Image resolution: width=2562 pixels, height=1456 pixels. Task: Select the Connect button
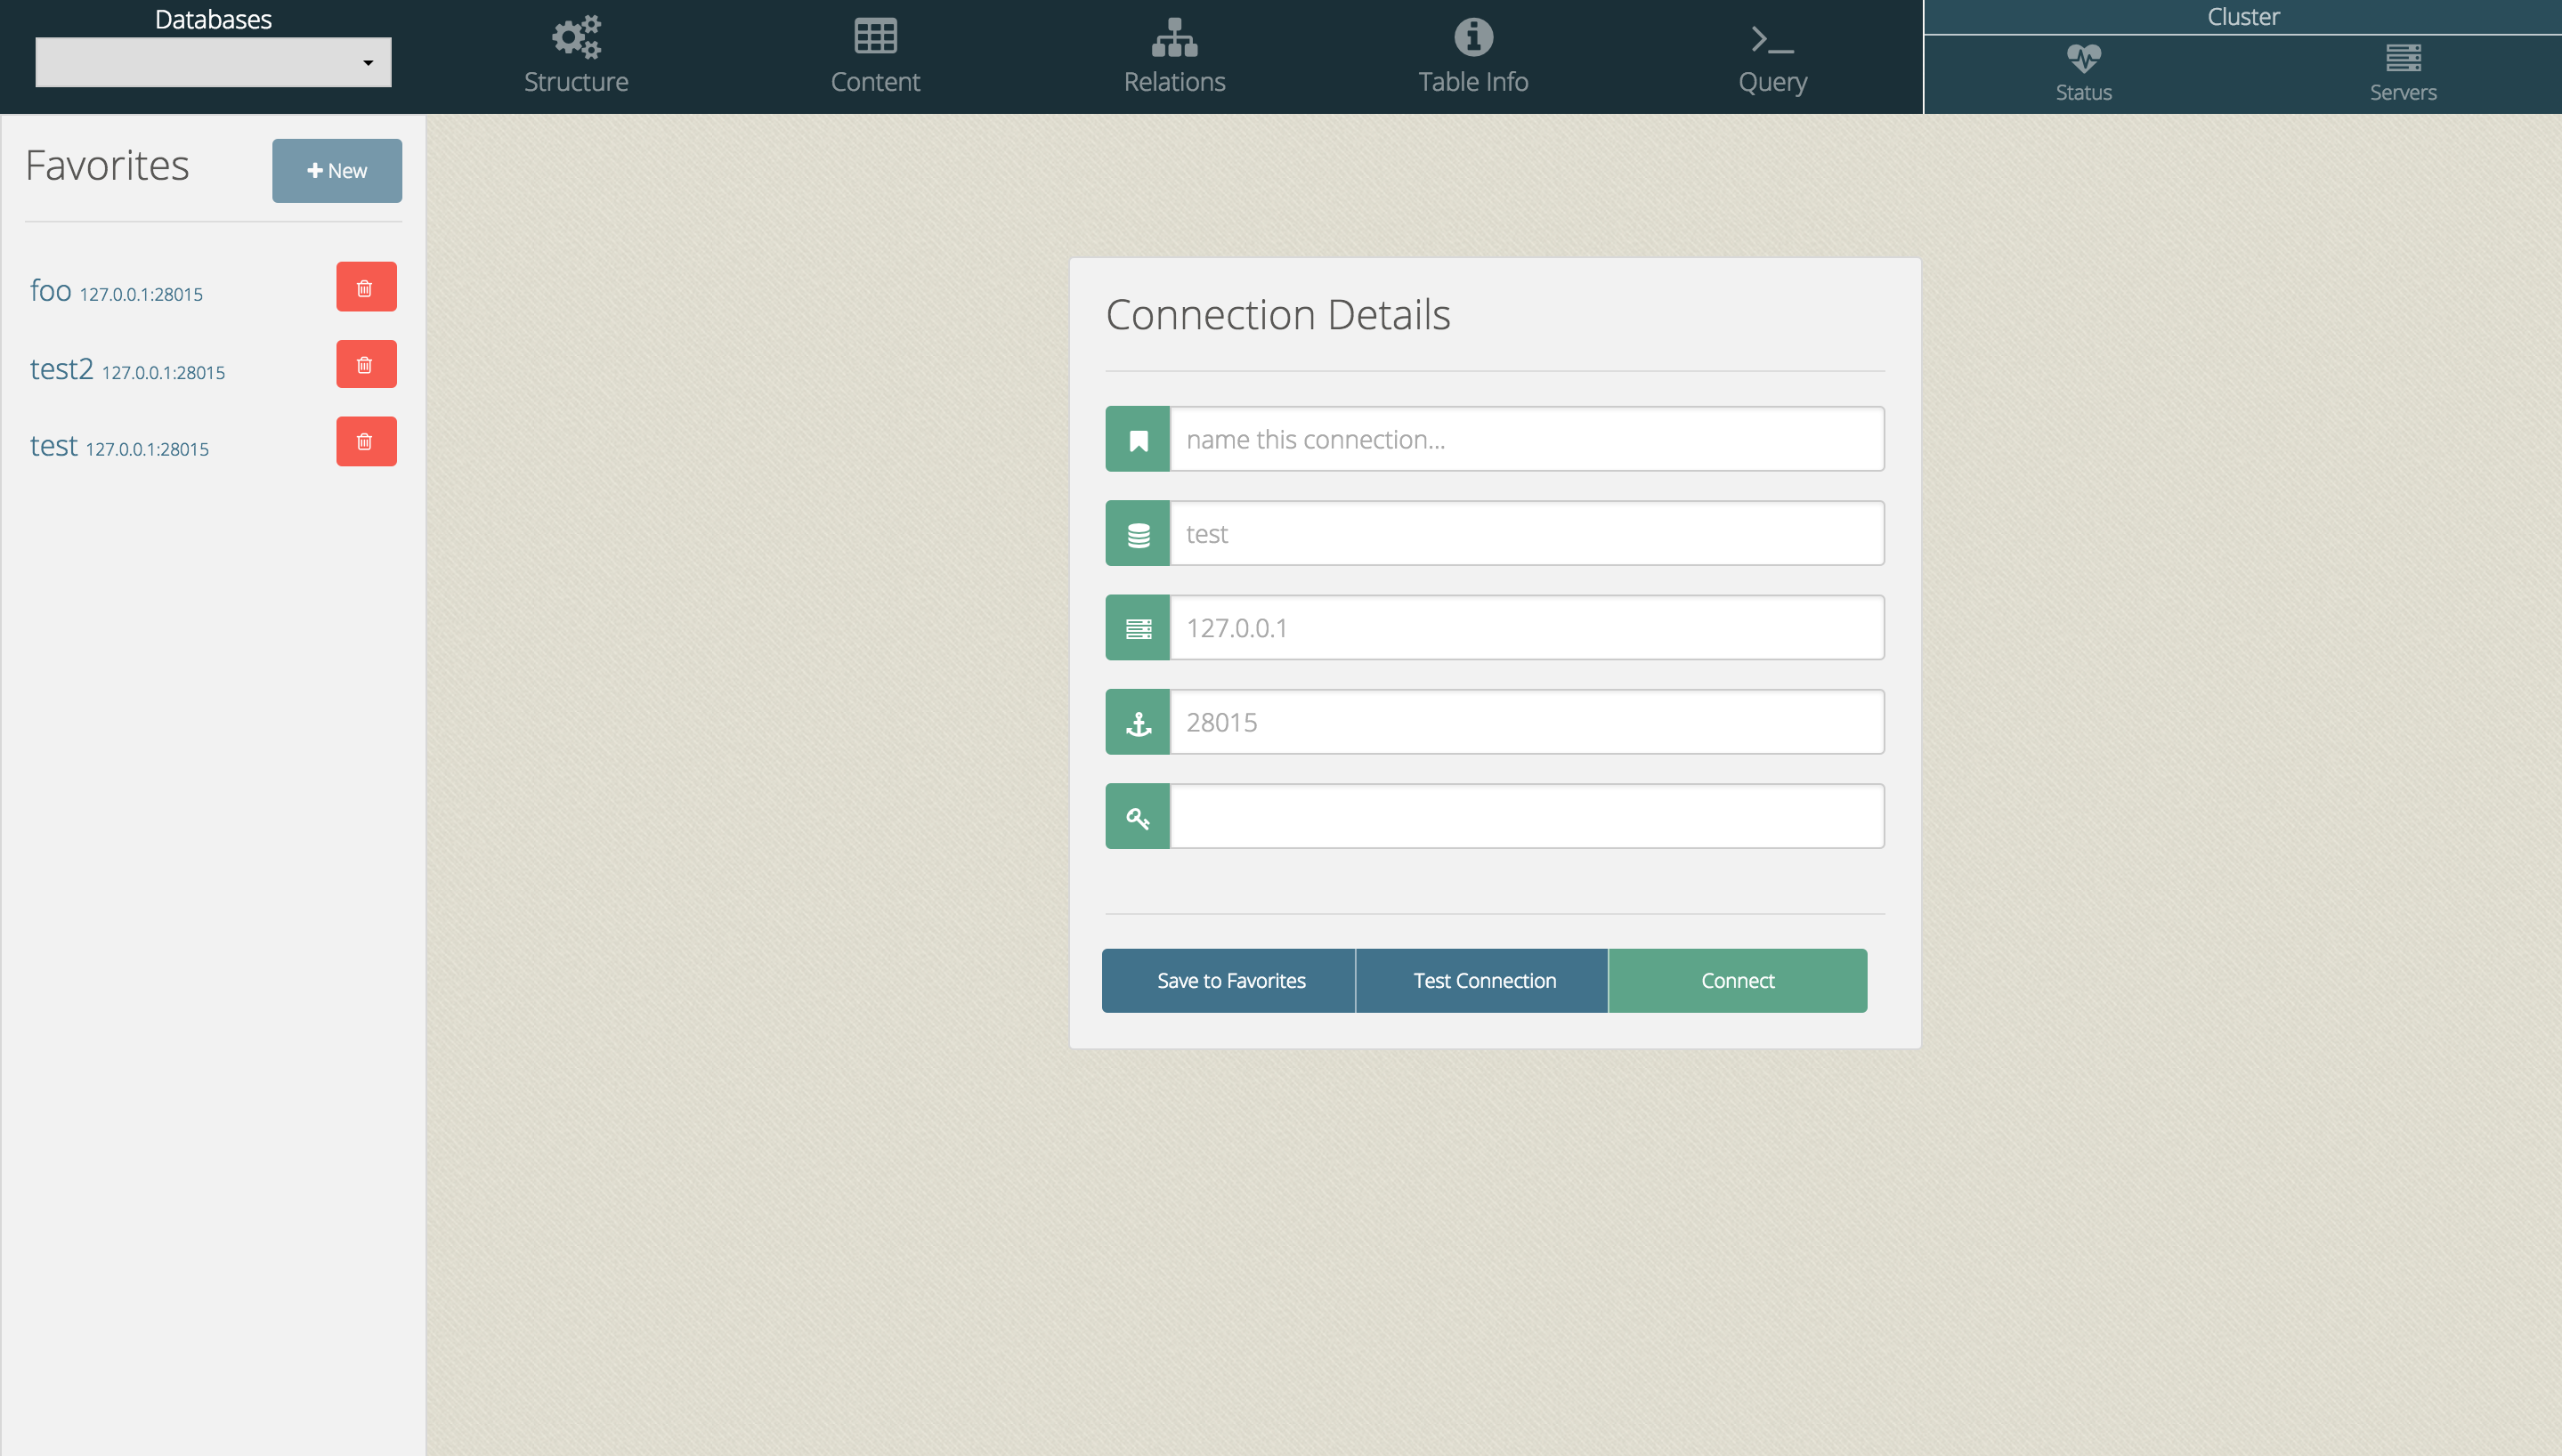pos(1739,980)
